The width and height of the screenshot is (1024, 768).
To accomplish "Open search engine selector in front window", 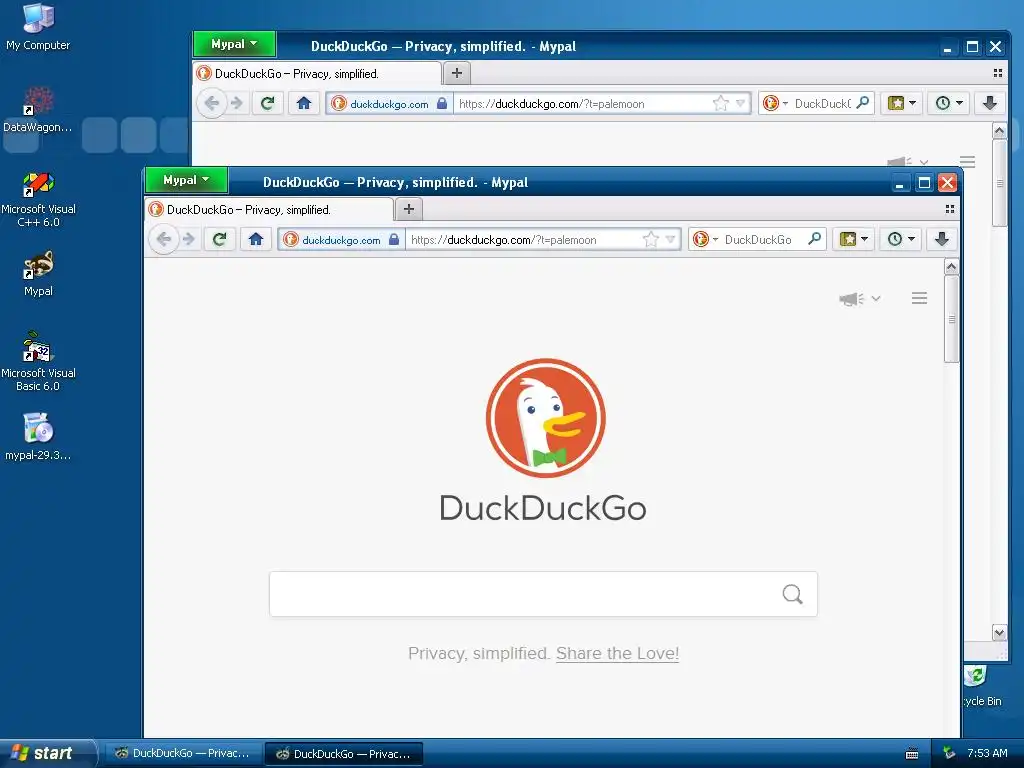I will pyautogui.click(x=705, y=240).
